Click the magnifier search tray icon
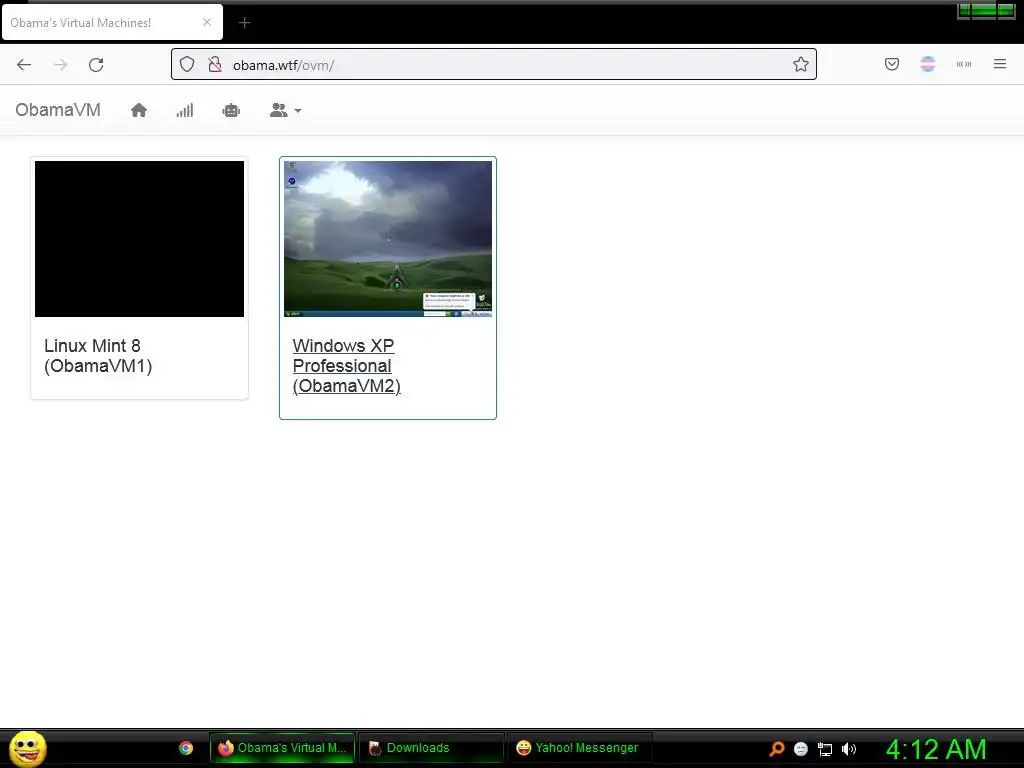Viewport: 1024px width, 768px height. 776,748
